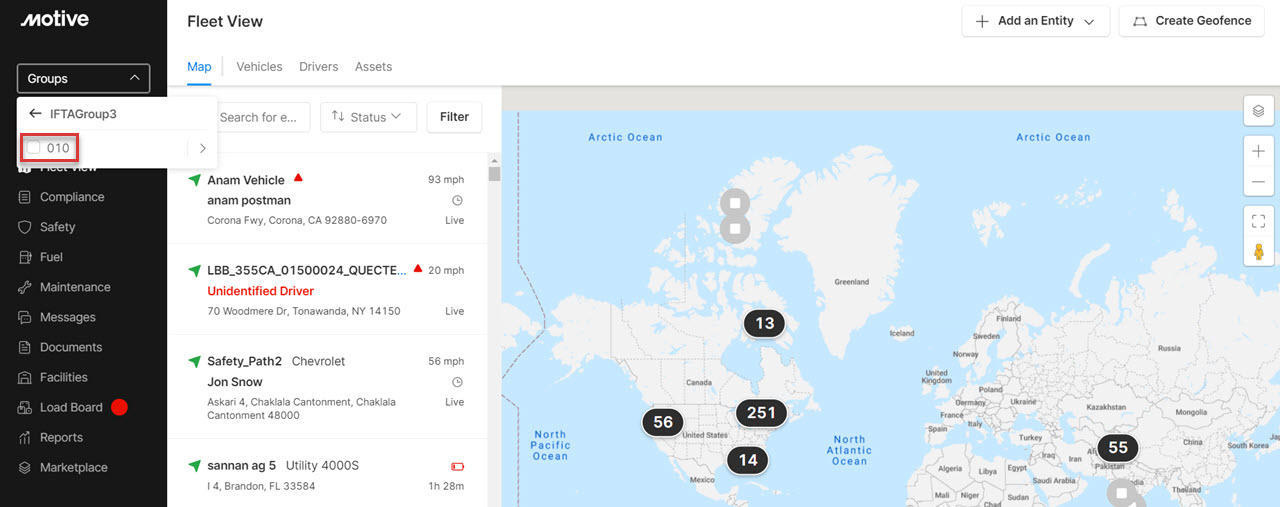
Task: Switch to the Drivers tab
Action: coord(318,67)
